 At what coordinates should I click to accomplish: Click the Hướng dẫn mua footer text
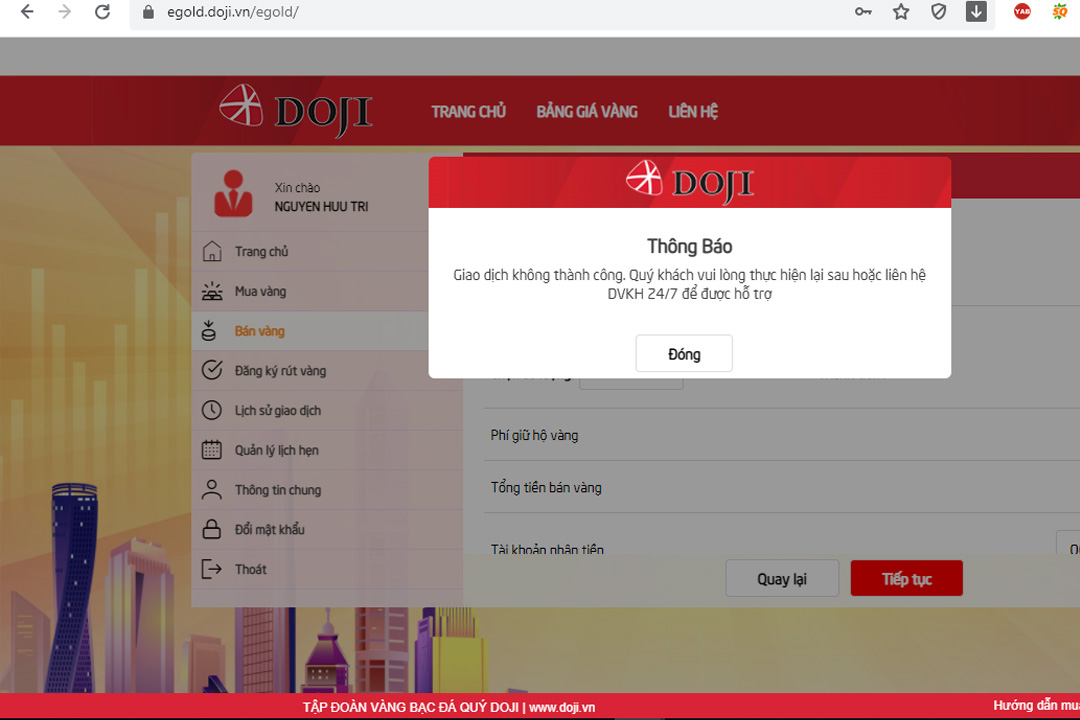(x=1036, y=706)
